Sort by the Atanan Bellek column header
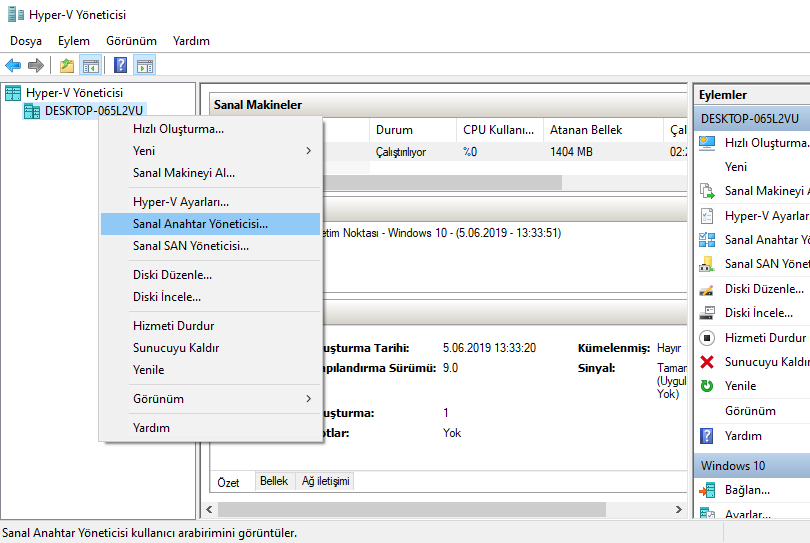 click(603, 130)
